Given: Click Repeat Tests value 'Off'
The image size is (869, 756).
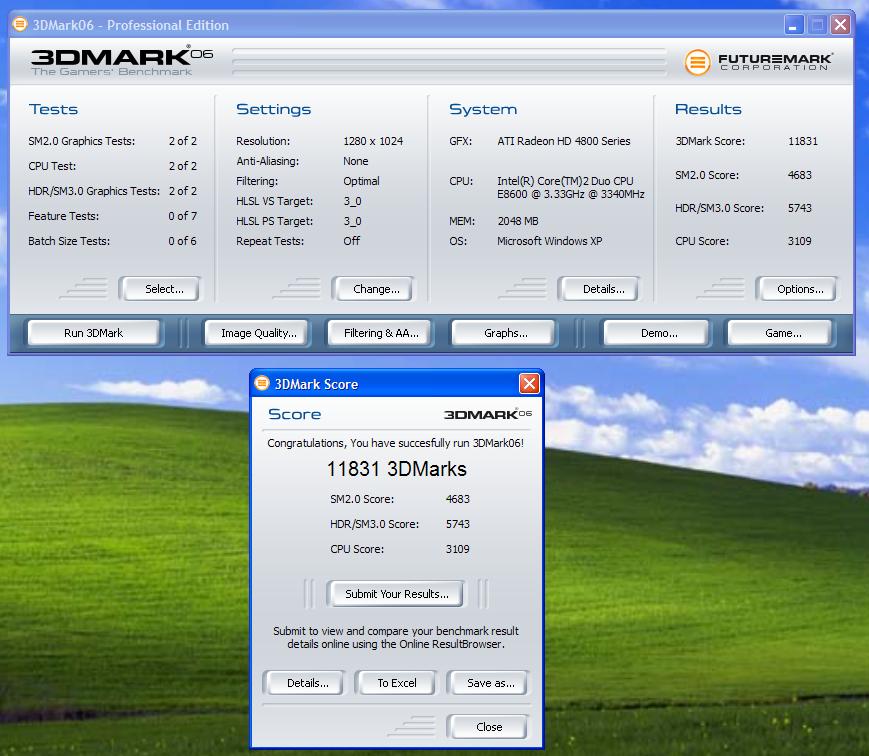Looking at the screenshot, I should click(x=351, y=241).
